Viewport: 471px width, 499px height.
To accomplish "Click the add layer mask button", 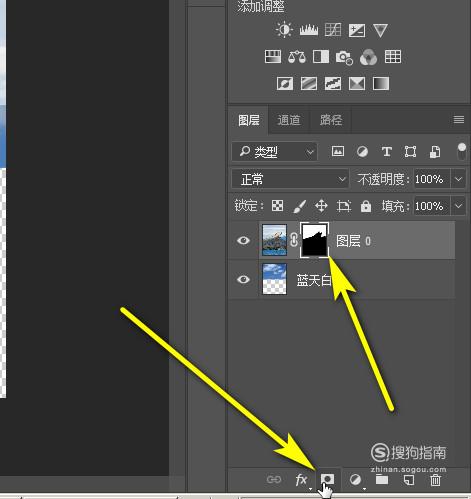I will tap(327, 479).
